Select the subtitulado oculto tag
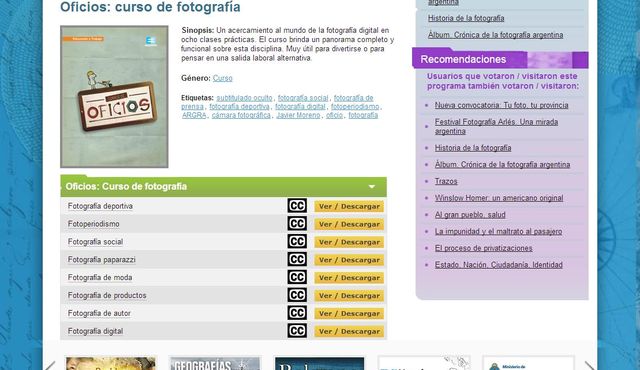The height and width of the screenshot is (370, 640). click(x=244, y=98)
